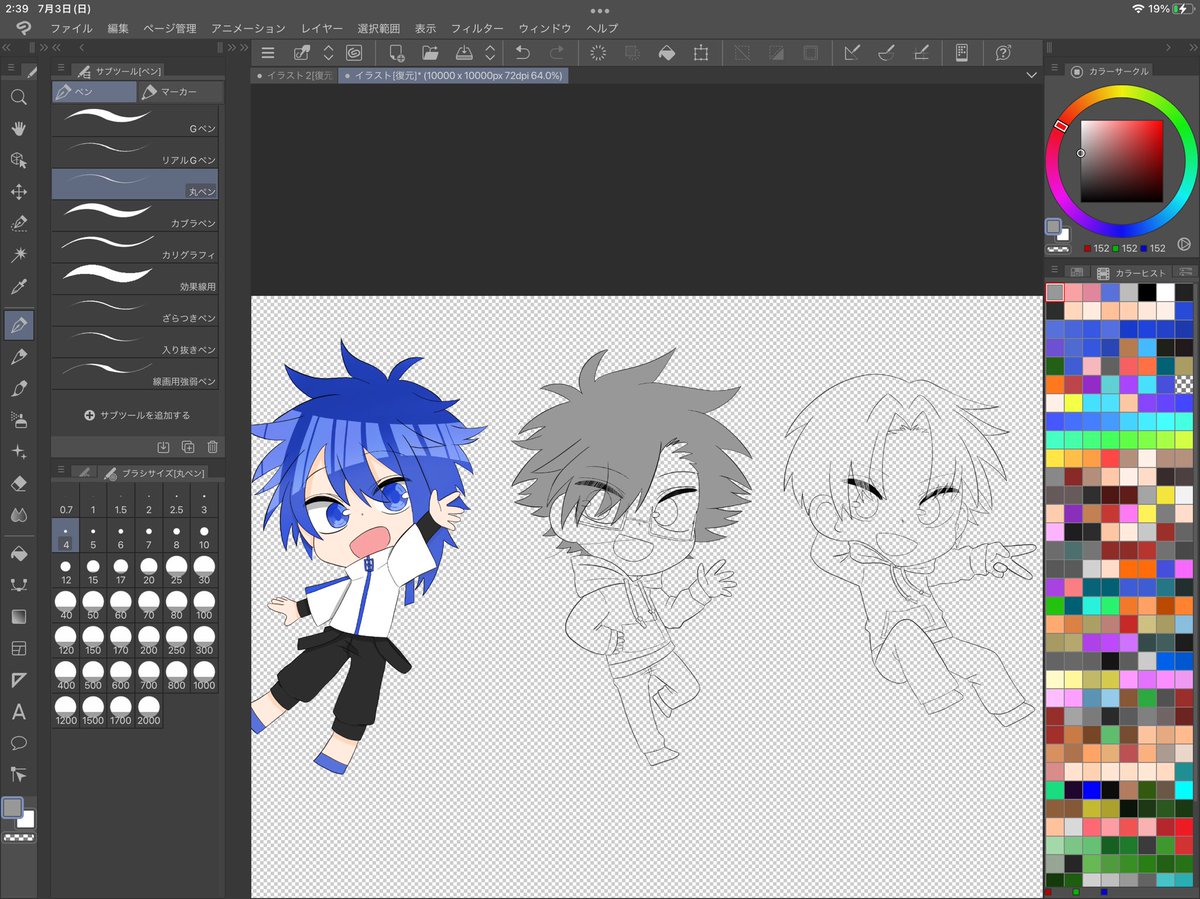Toggle the transparent color swatch below color chips

tap(17, 838)
